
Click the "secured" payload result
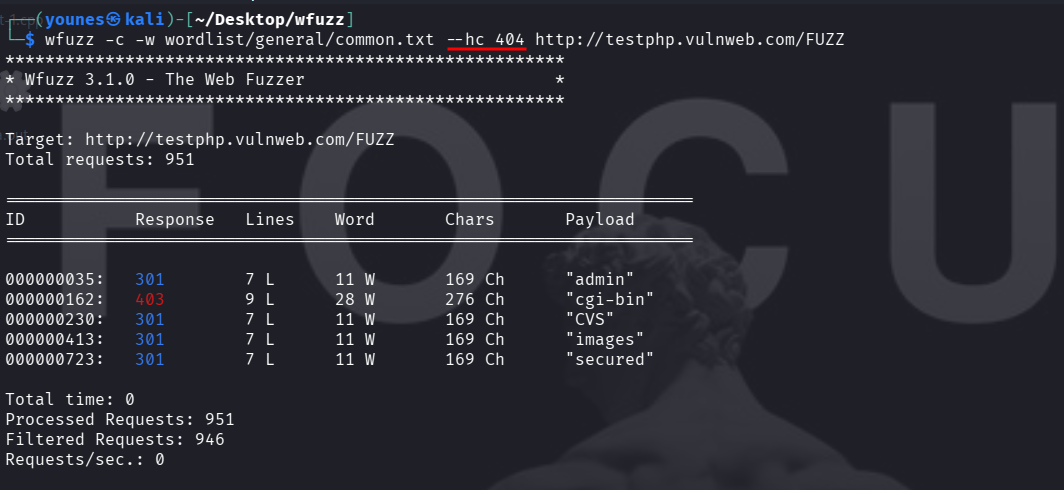tap(610, 359)
